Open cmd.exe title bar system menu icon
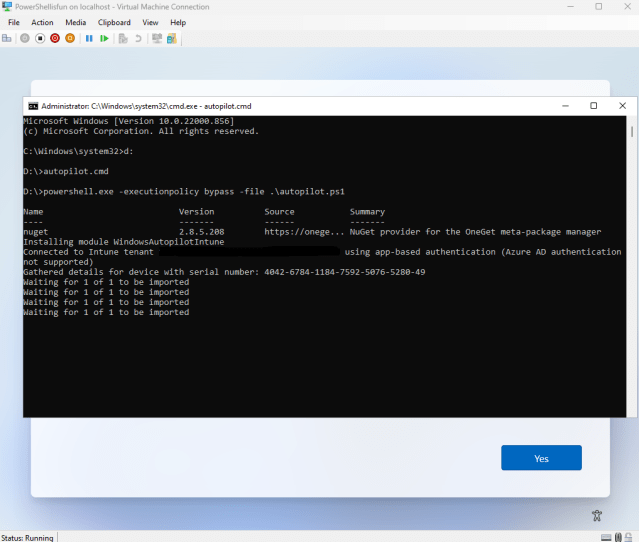 pos(33,106)
